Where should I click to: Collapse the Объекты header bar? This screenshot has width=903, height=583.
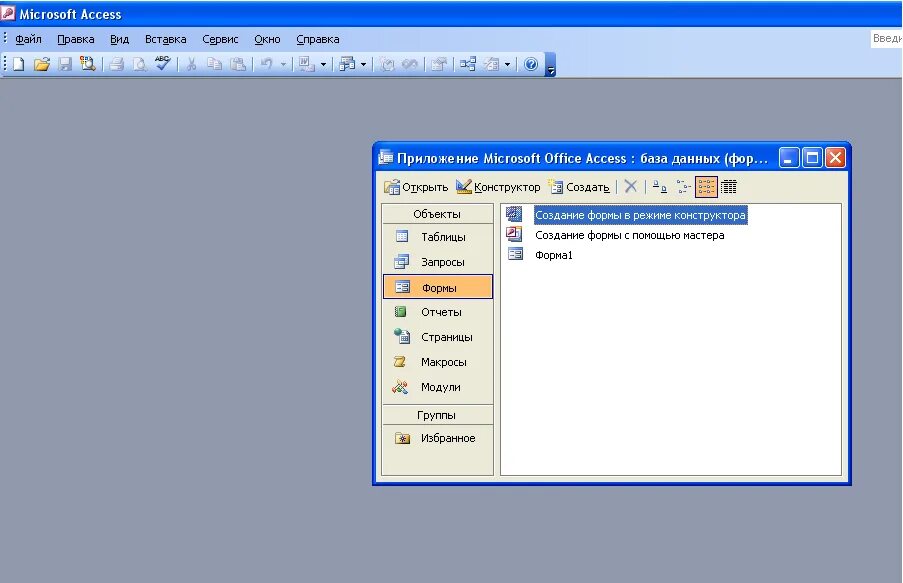(437, 214)
